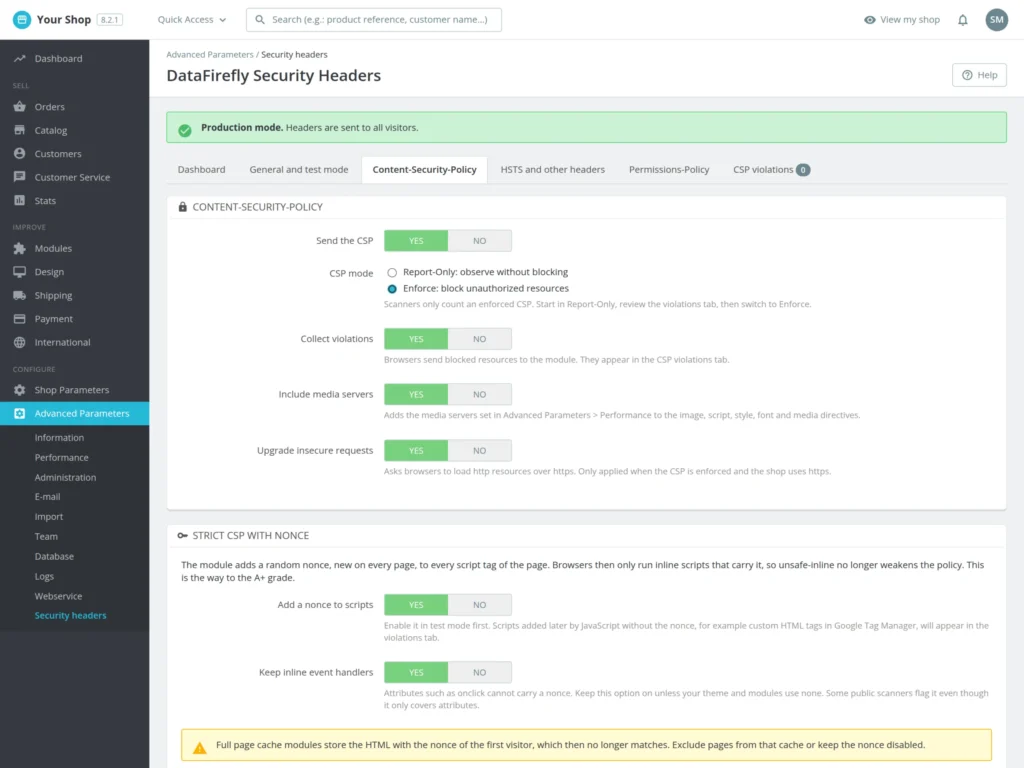Click the International globe icon
Image resolution: width=1024 pixels, height=768 pixels.
pyautogui.click(x=20, y=342)
